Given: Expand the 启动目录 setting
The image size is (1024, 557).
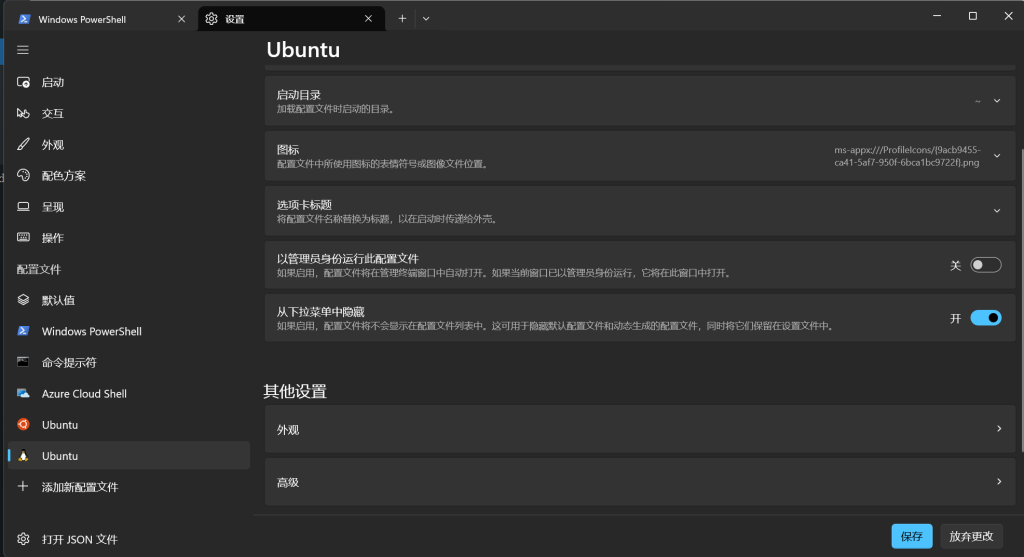Looking at the screenshot, I should 996,101.
